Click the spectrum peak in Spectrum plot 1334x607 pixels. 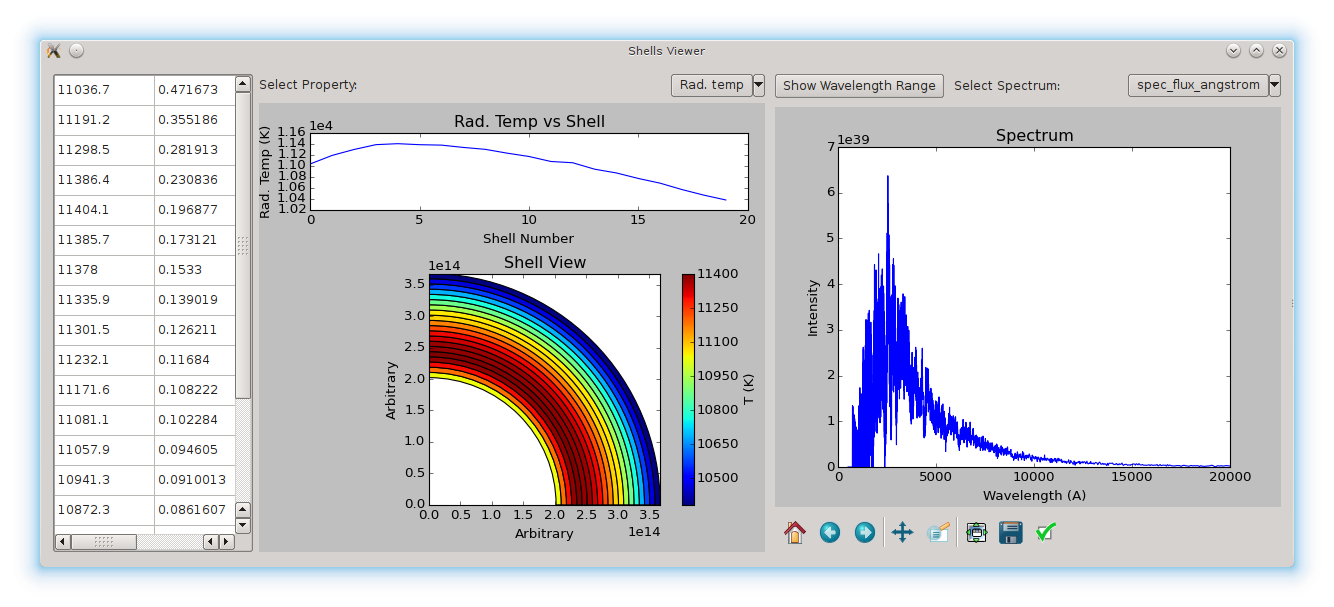887,177
